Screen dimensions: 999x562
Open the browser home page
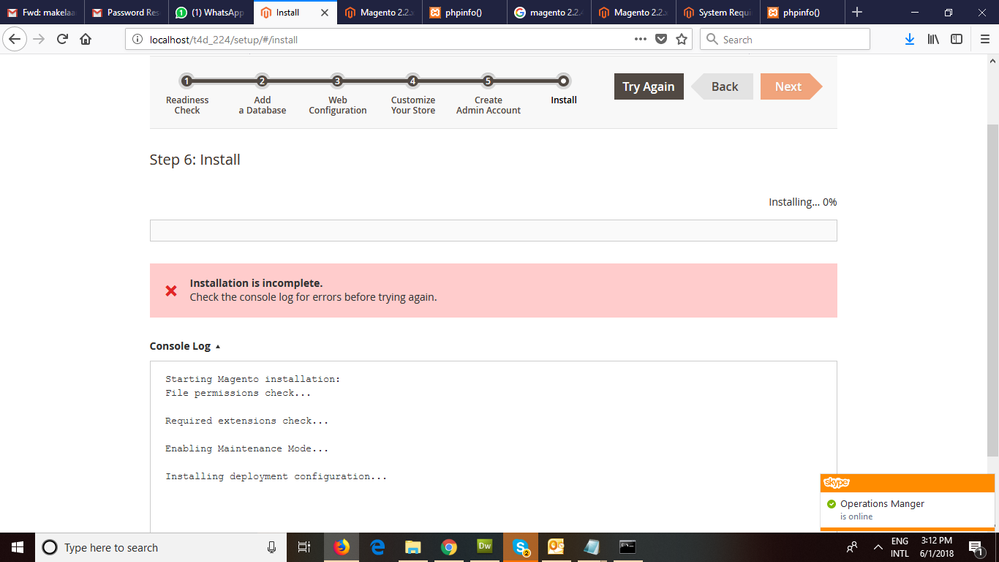tap(85, 39)
